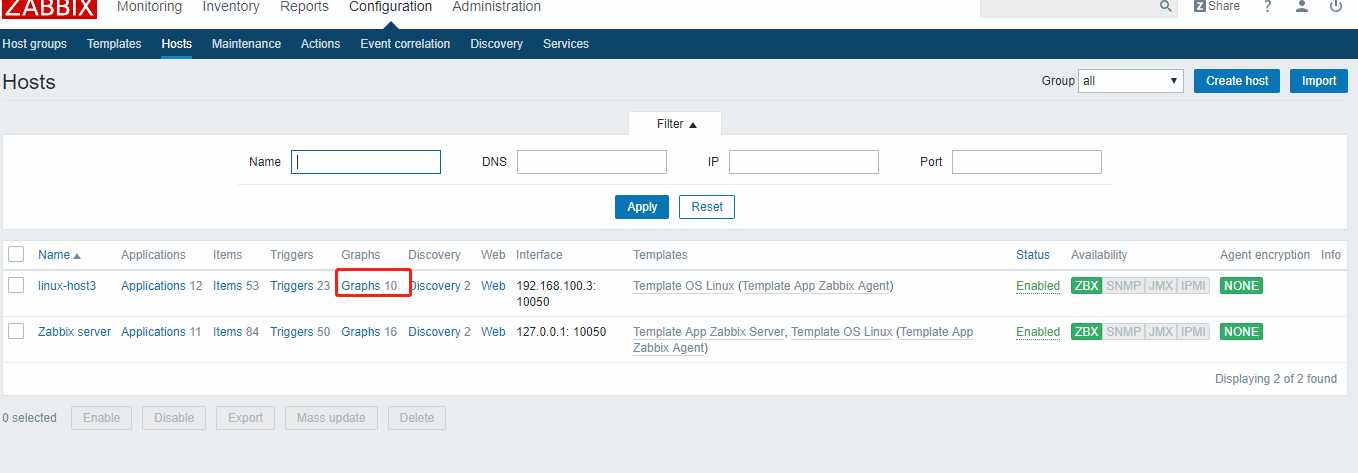
Task: Go to Discovery submenu
Action: pos(497,44)
